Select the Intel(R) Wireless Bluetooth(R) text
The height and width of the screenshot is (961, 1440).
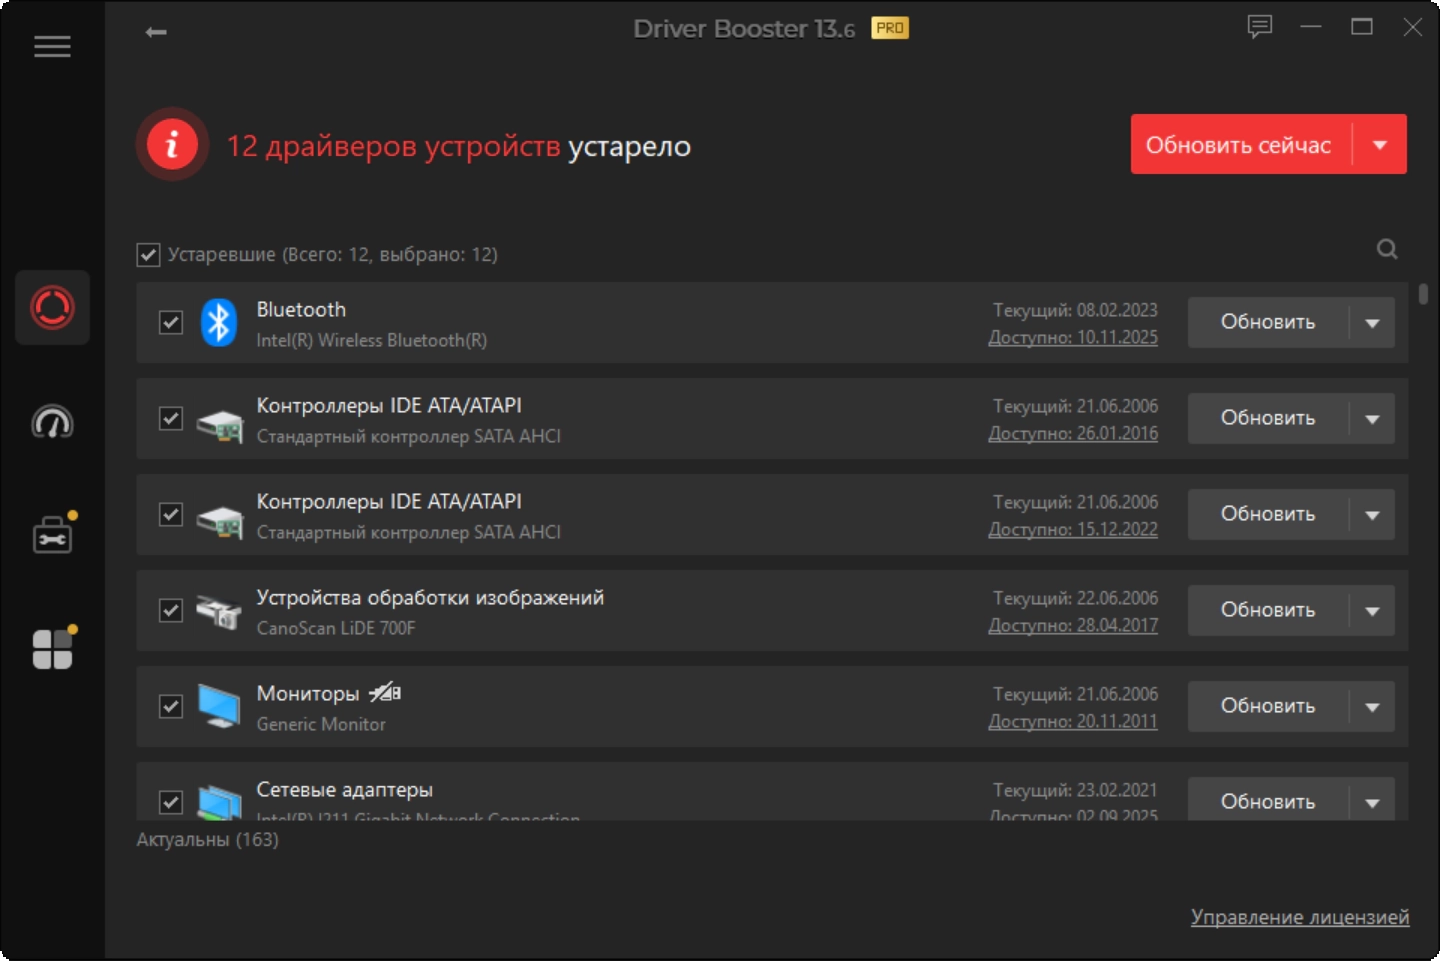[372, 341]
